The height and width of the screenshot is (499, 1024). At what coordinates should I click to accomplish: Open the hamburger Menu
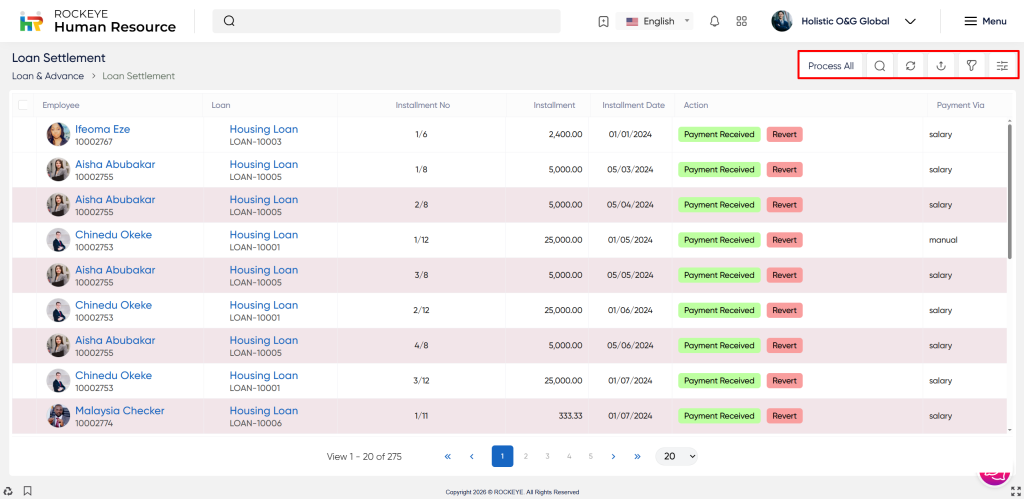(985, 21)
